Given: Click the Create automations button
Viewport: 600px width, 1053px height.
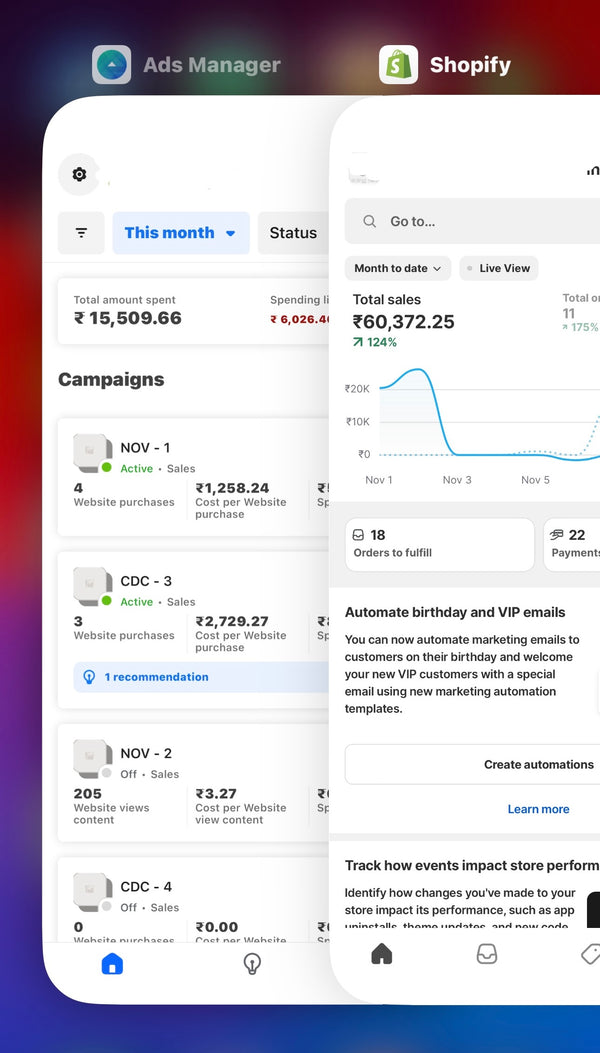Looking at the screenshot, I should pyautogui.click(x=538, y=764).
